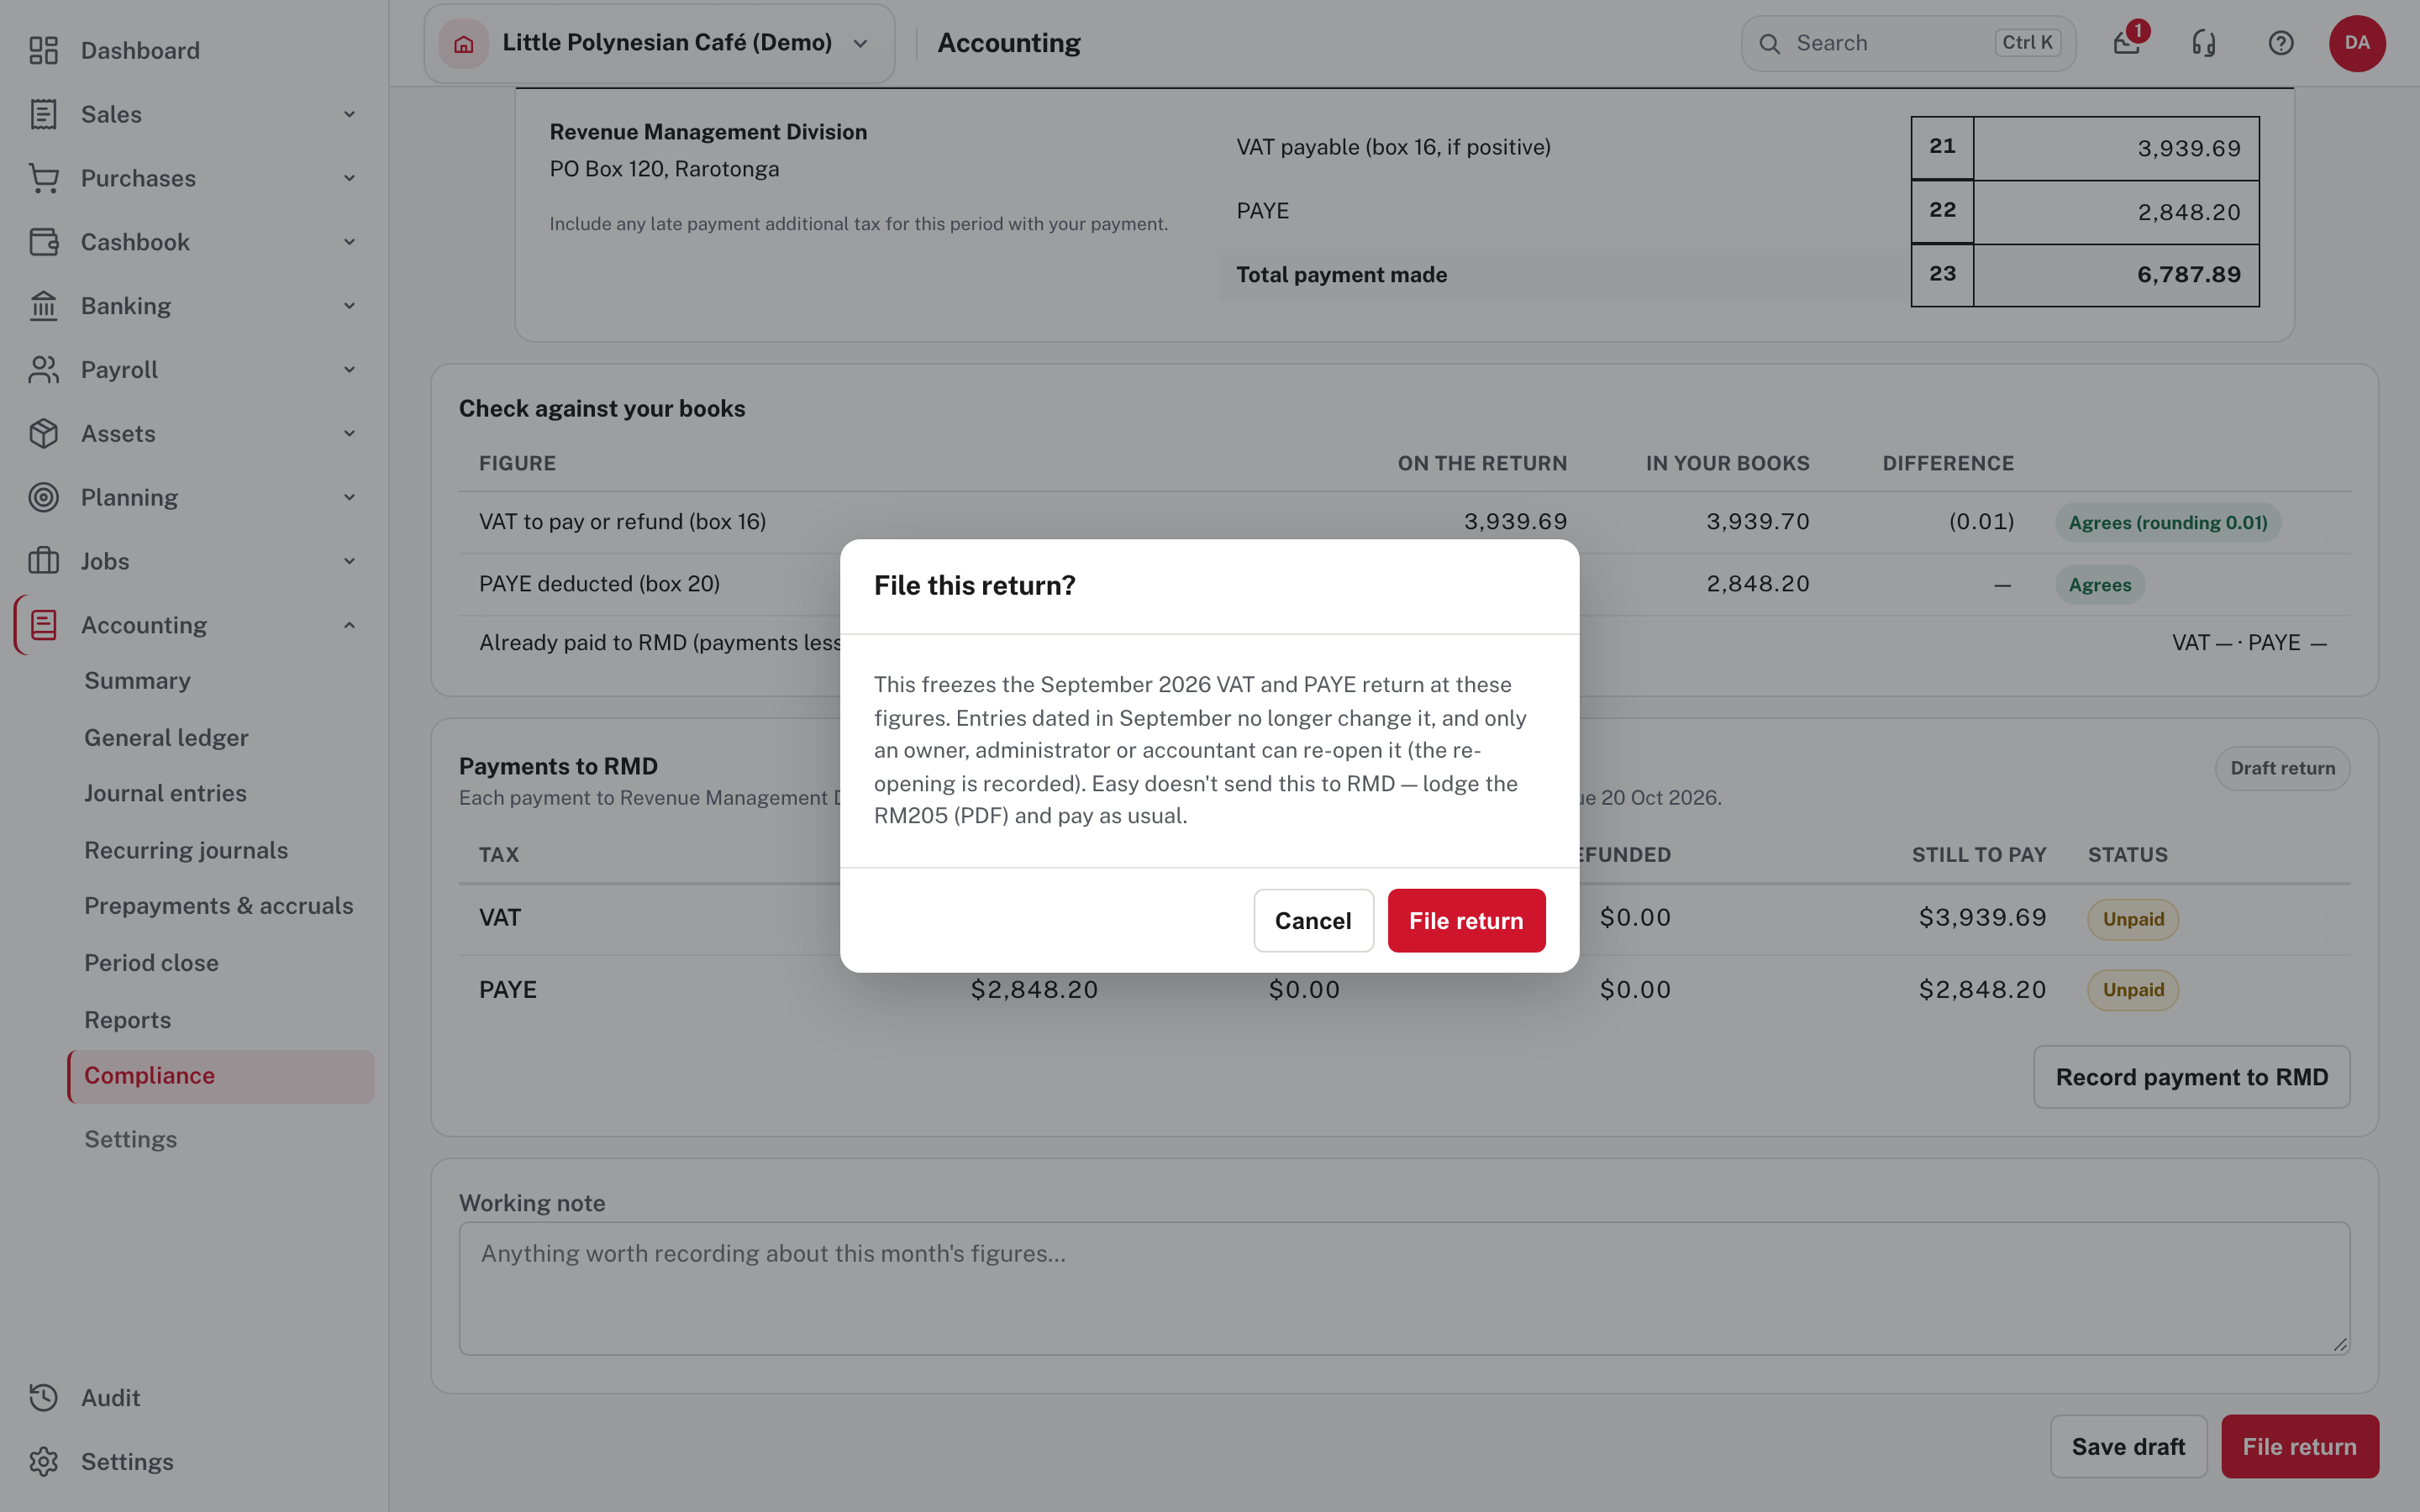Click the Ctrl K shortcut badge

(x=2028, y=43)
